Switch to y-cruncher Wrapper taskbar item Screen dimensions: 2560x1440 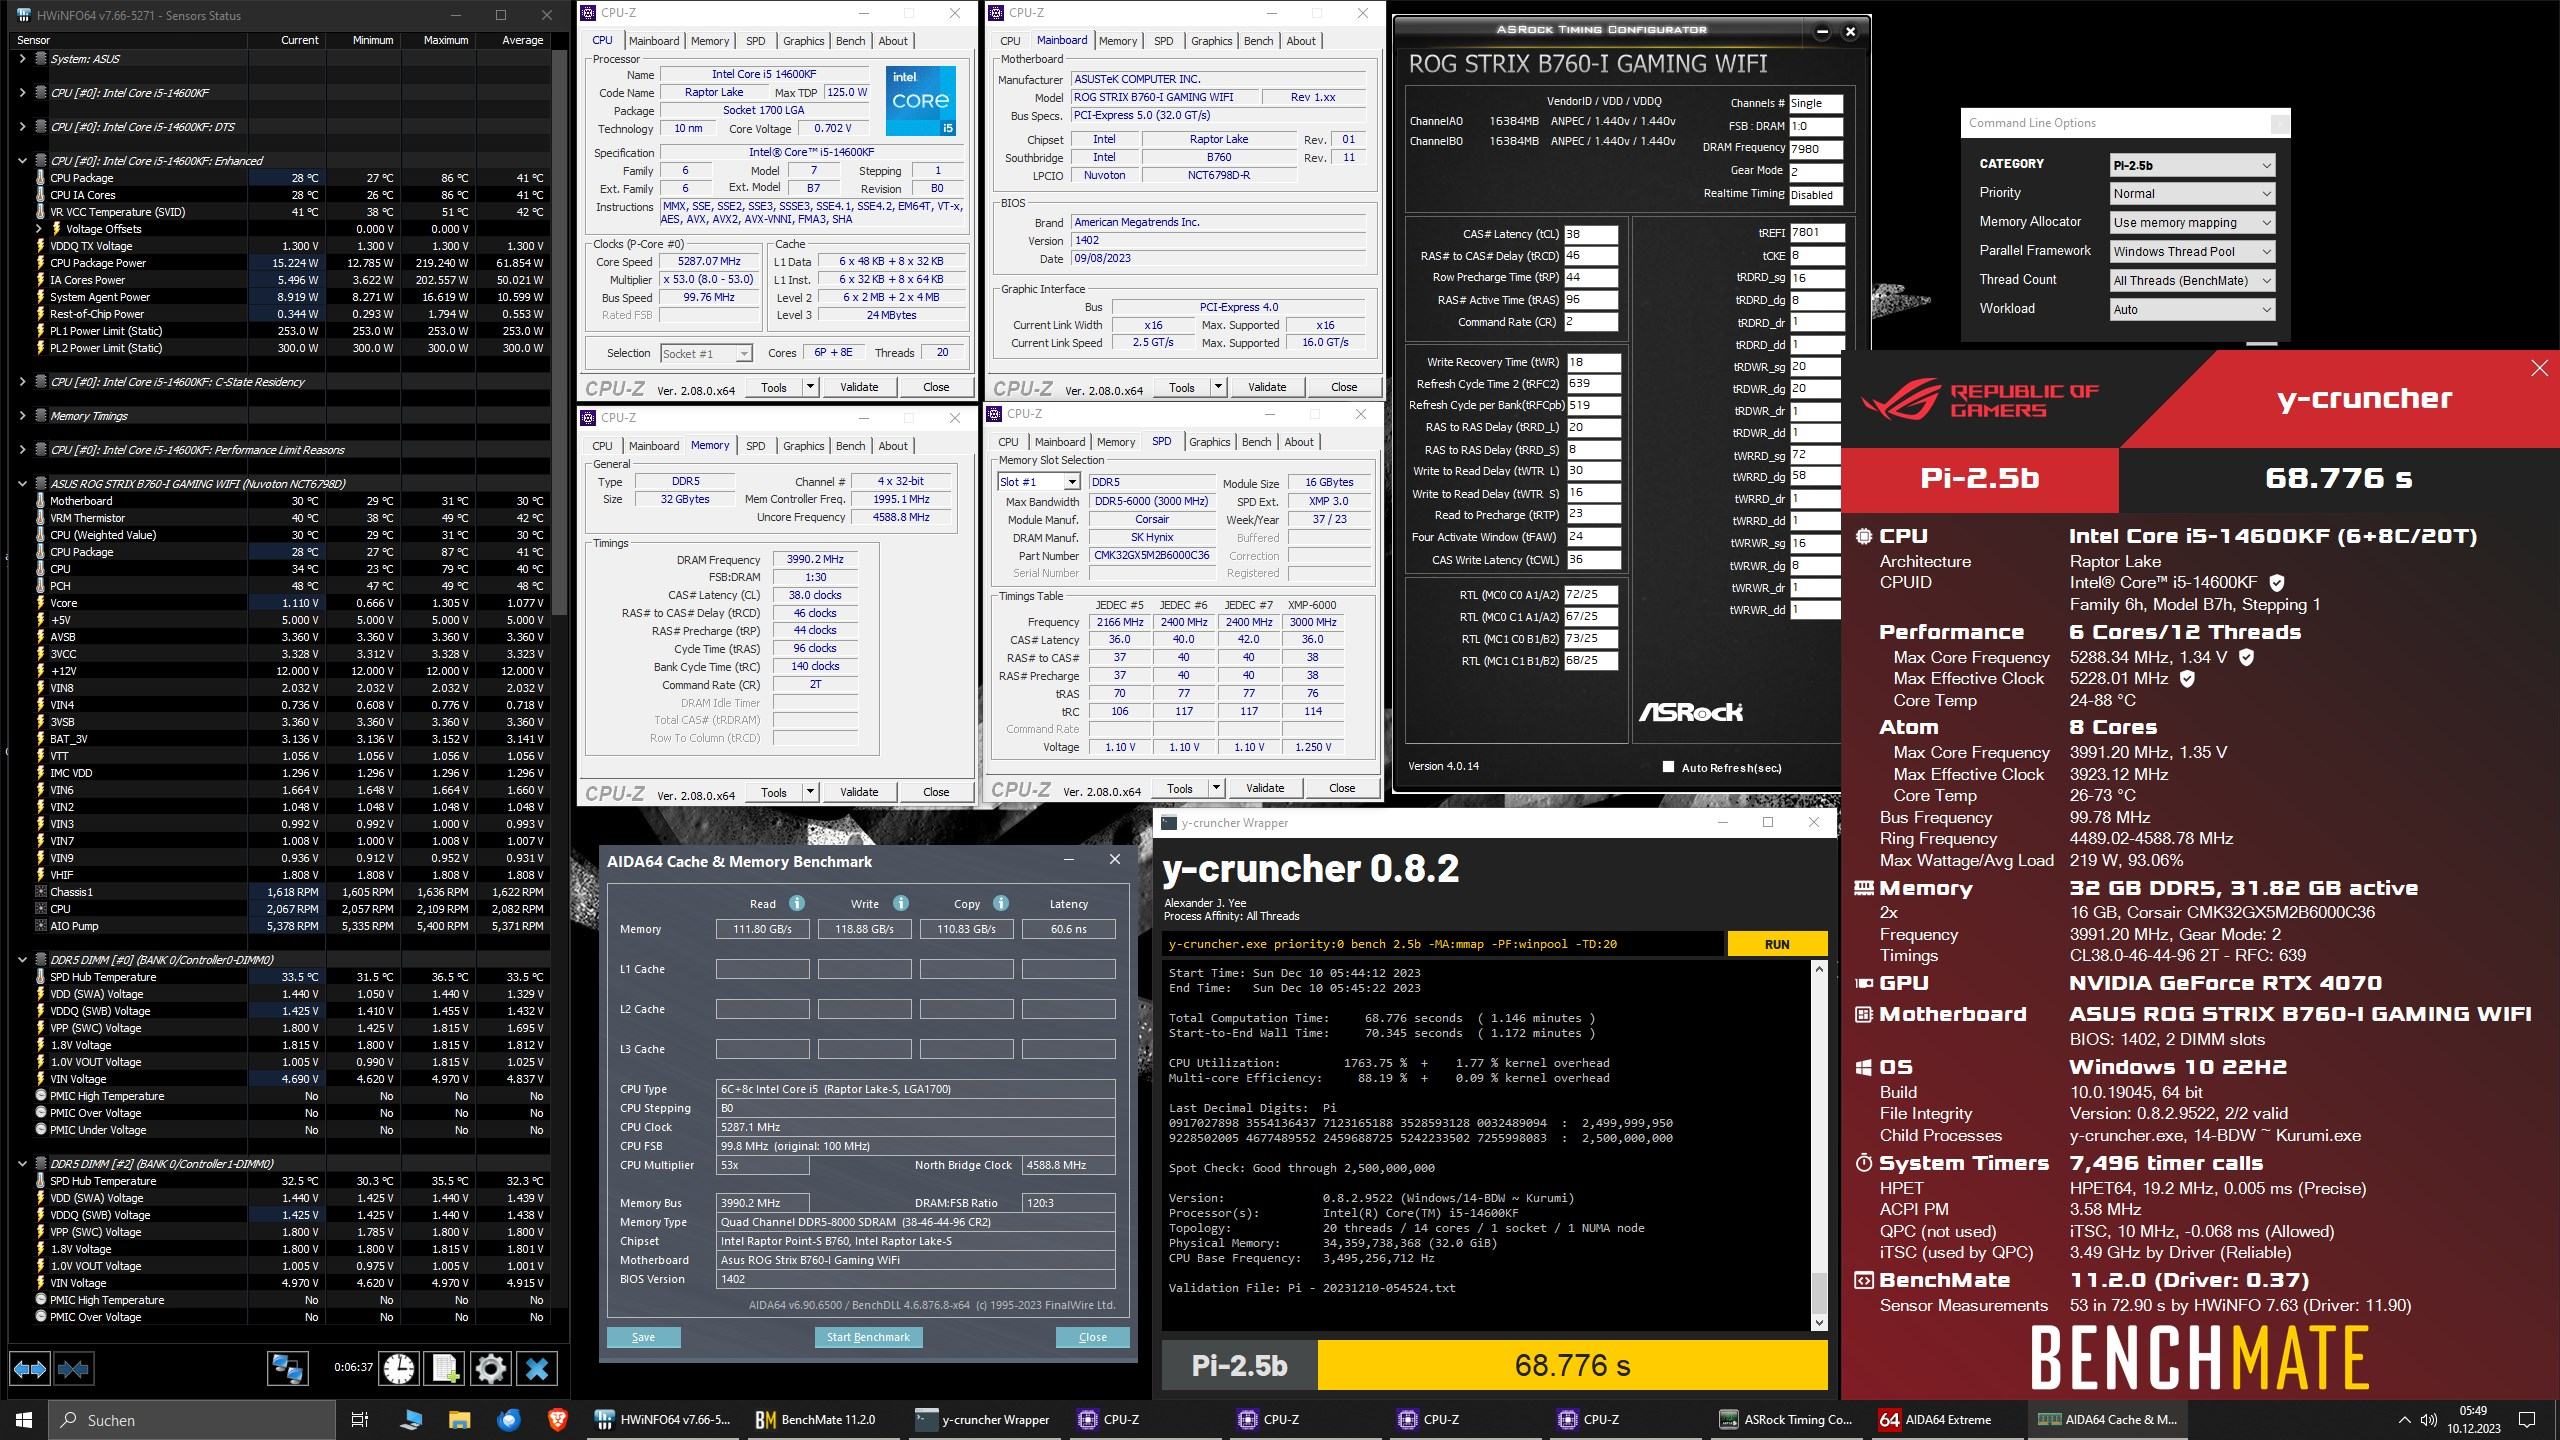pyautogui.click(x=984, y=1419)
